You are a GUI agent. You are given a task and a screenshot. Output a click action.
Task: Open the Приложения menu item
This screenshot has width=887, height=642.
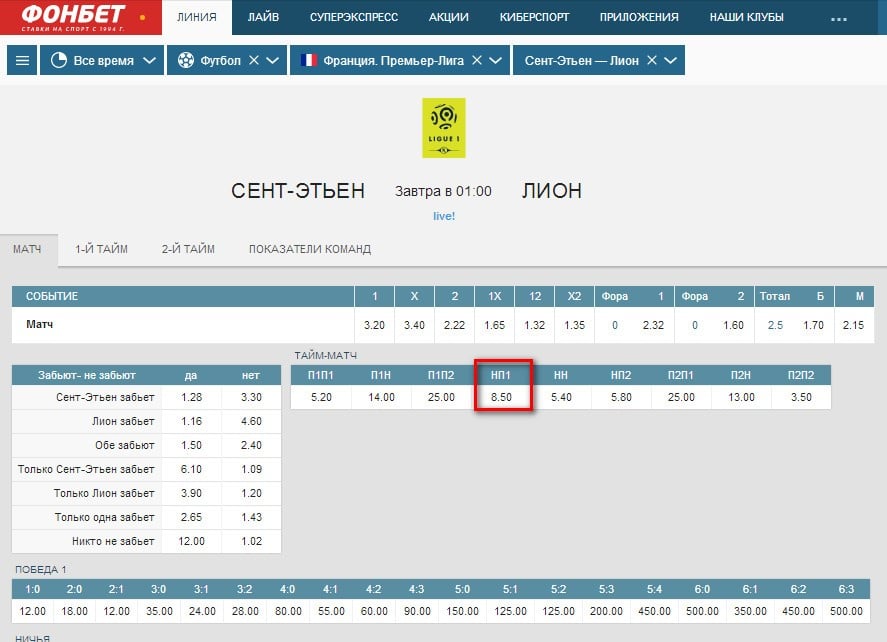pos(639,18)
